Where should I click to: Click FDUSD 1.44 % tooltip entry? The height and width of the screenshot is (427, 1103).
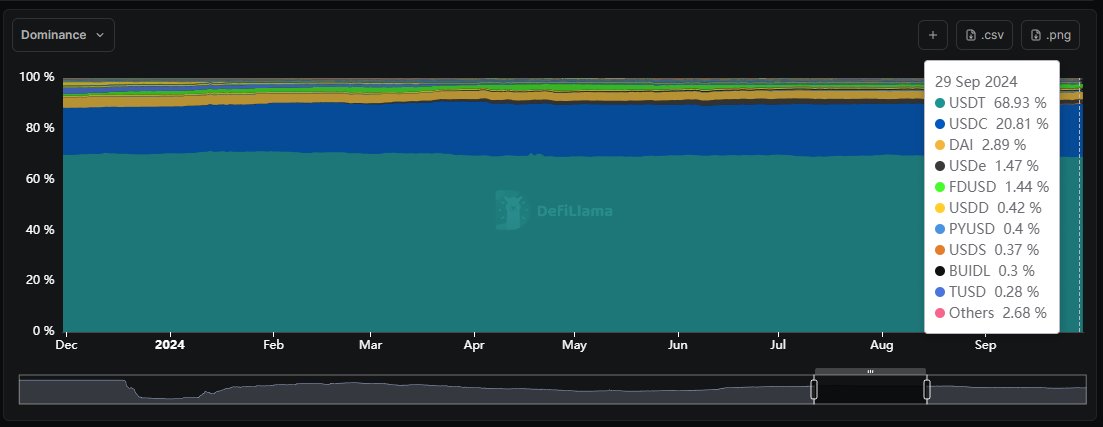click(992, 187)
